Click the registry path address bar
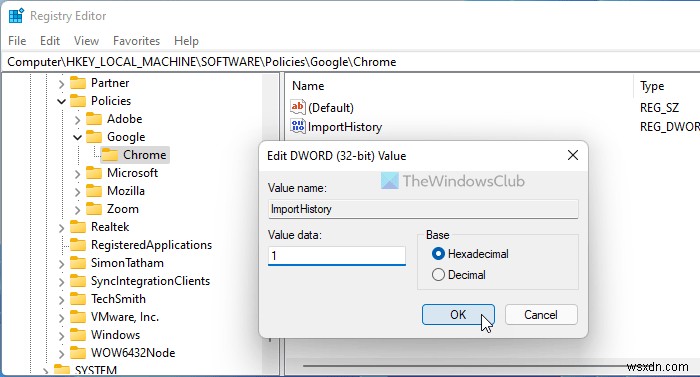 click(350, 62)
